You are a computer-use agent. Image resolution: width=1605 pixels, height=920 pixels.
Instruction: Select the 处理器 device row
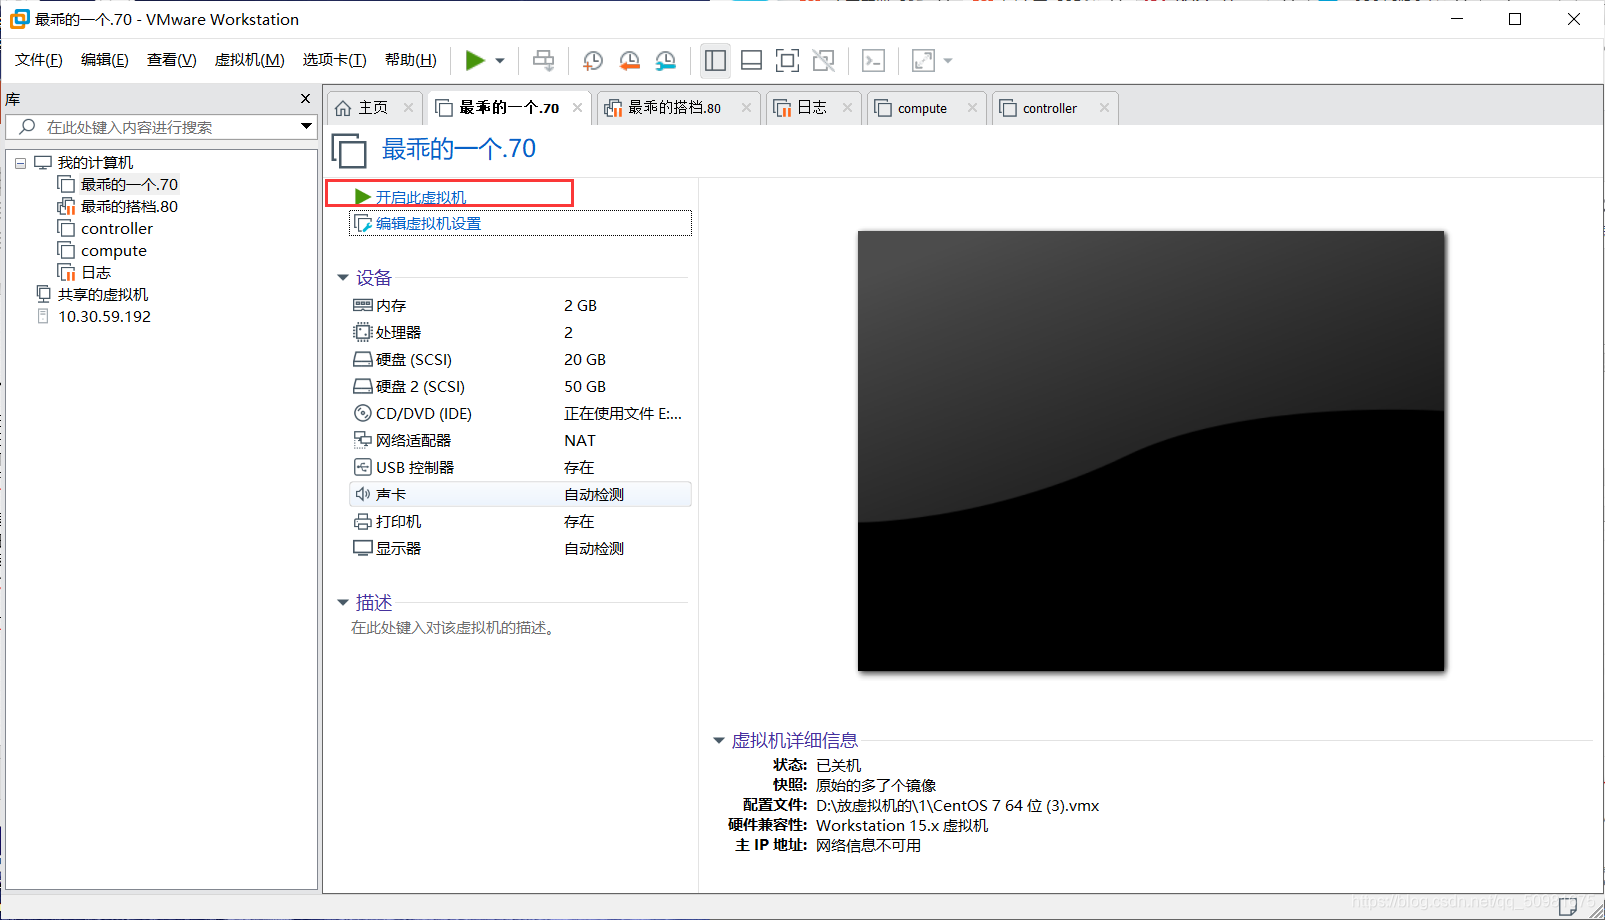coord(520,333)
